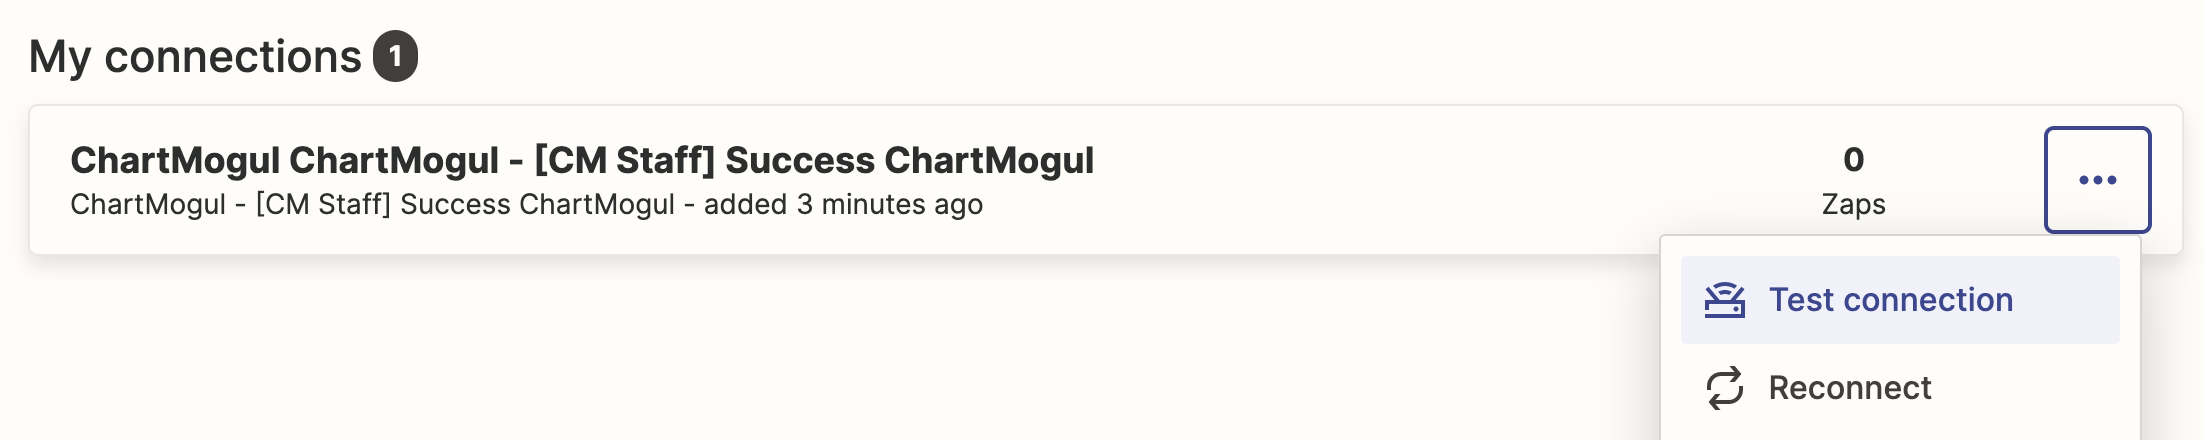Viewport: 2204px width, 440px height.
Task: Click the connection subtitle with added time
Action: click(x=526, y=204)
